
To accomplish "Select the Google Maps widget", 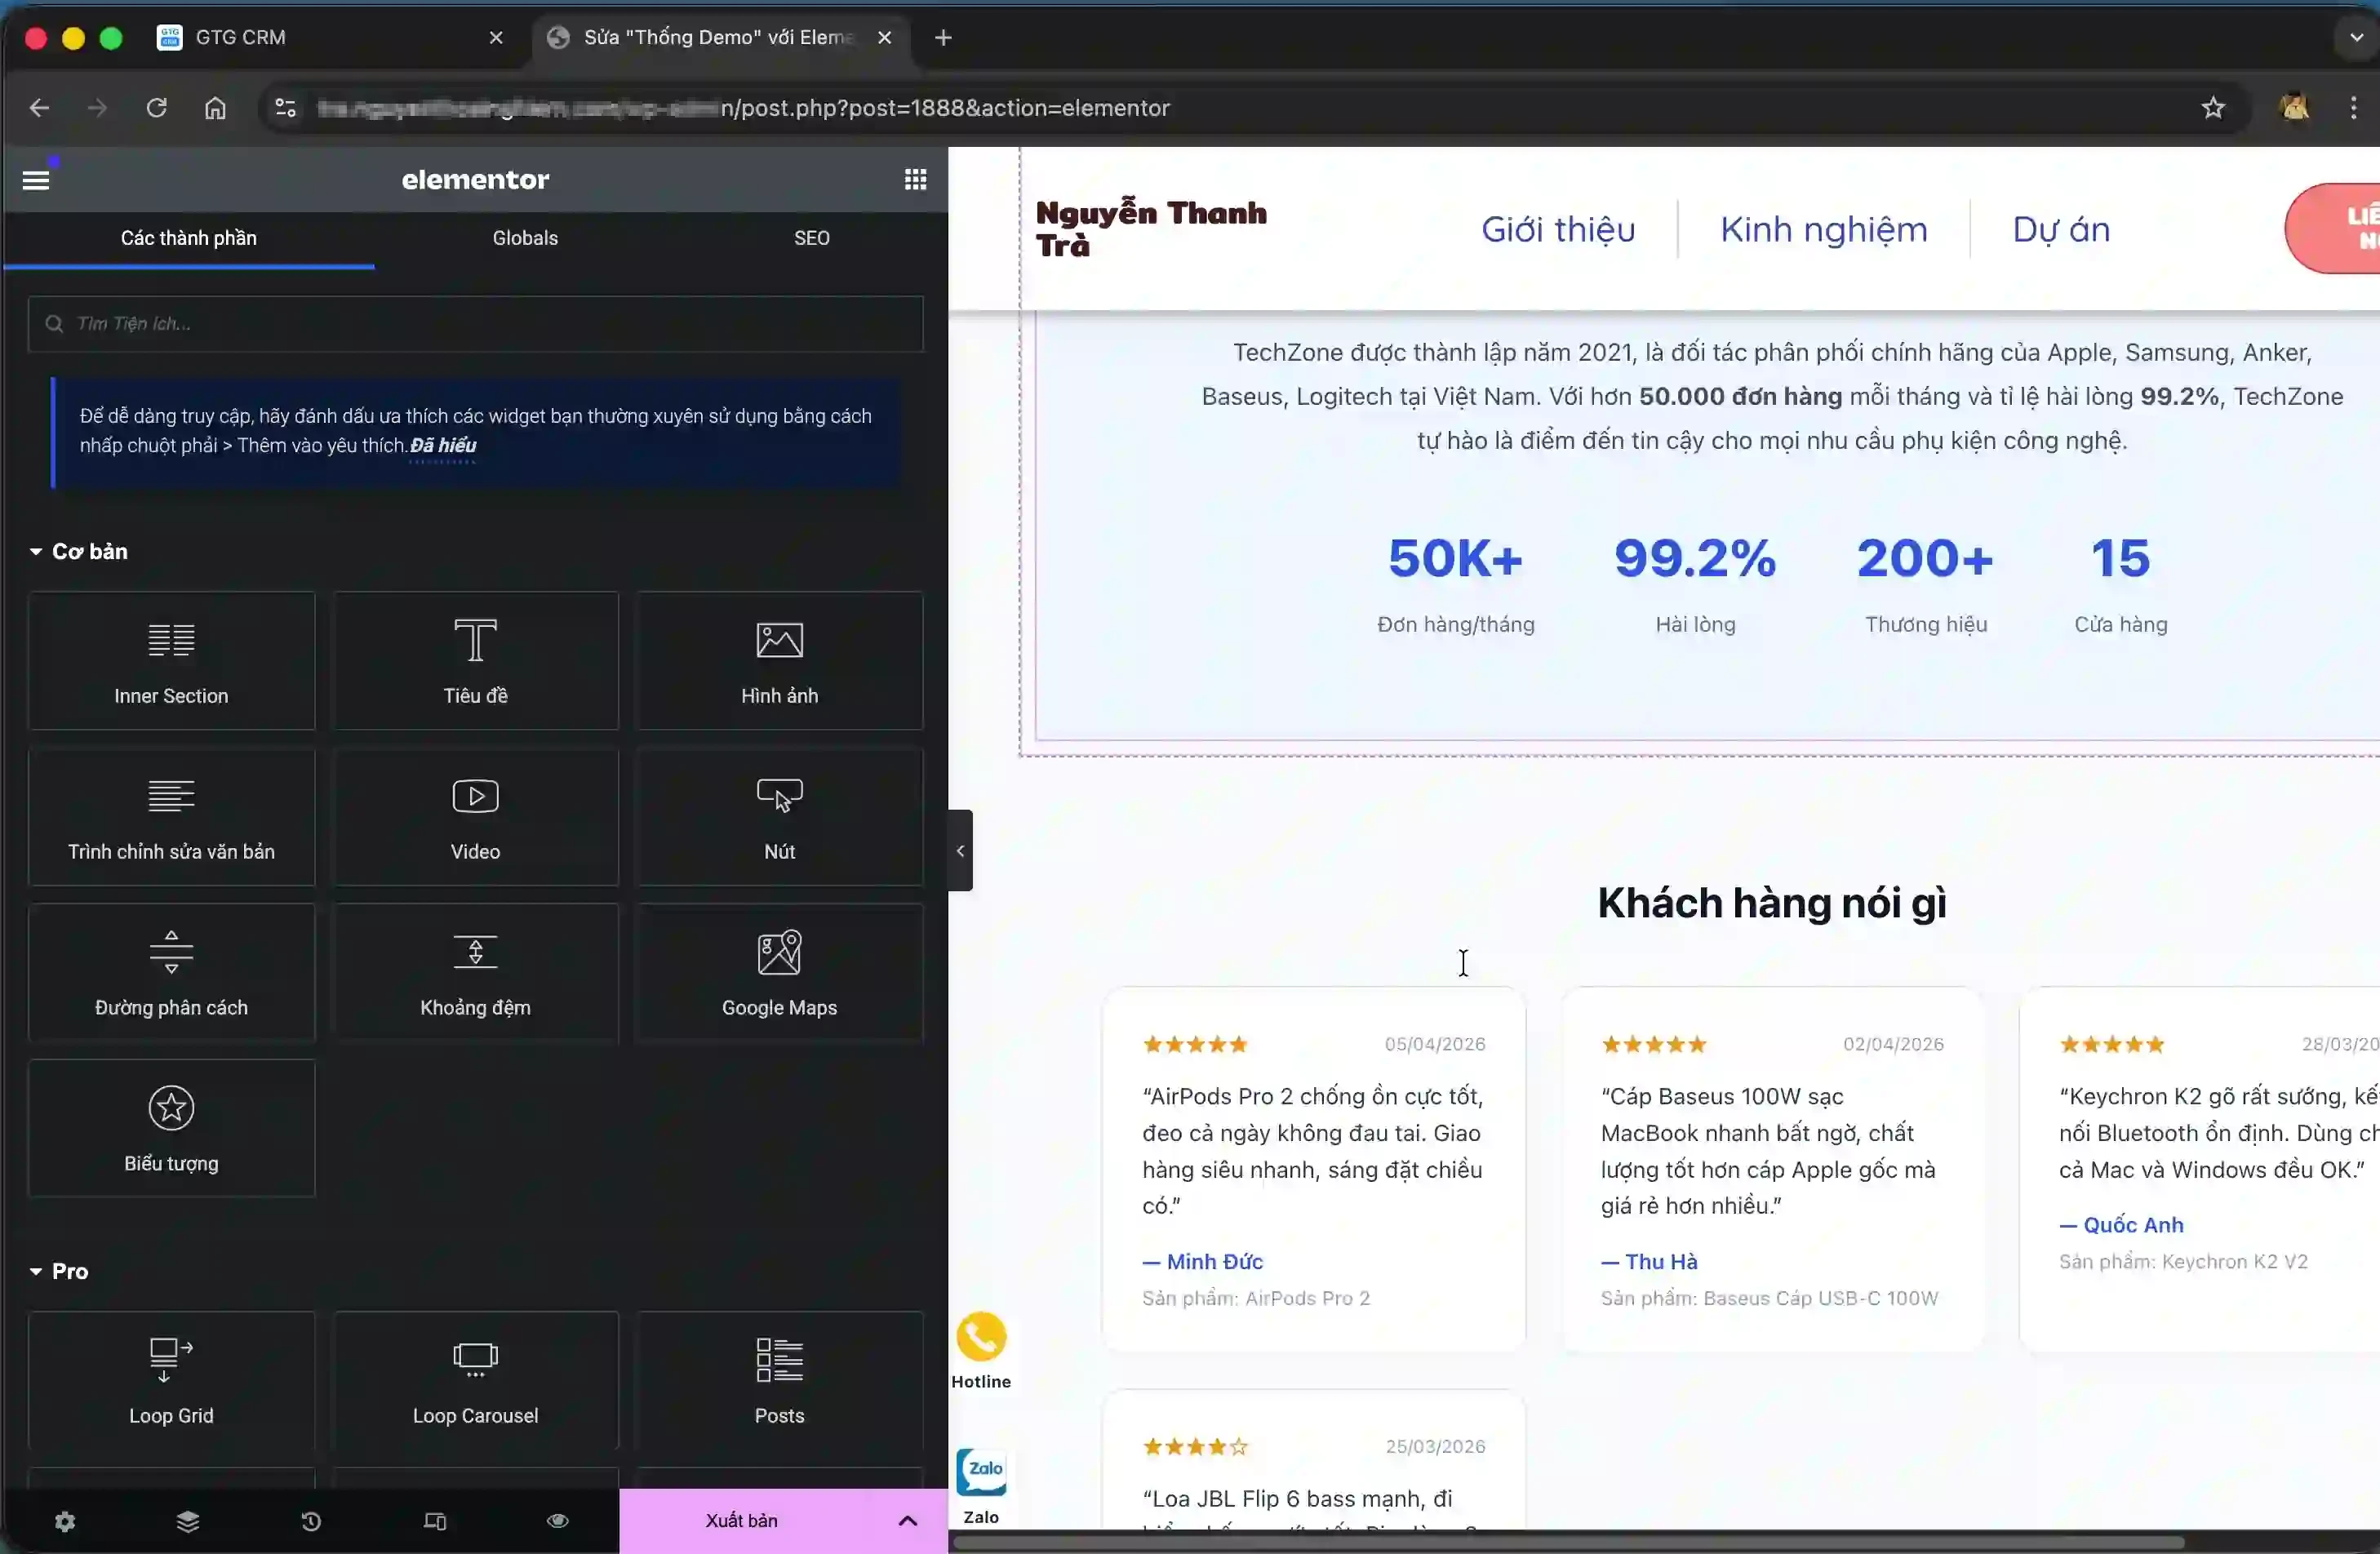I will click(x=779, y=972).
